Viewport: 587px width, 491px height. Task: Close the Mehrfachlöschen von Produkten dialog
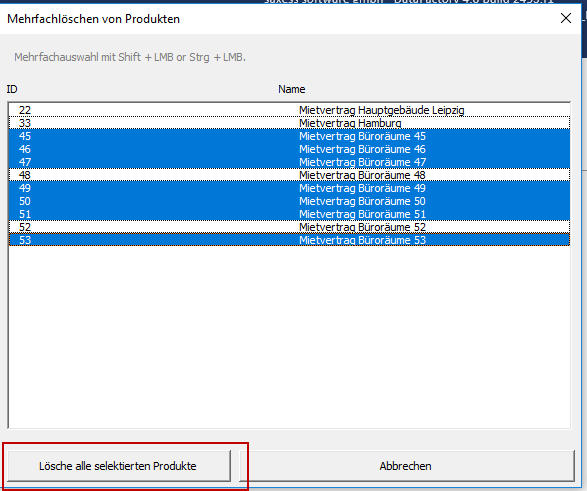[566, 18]
